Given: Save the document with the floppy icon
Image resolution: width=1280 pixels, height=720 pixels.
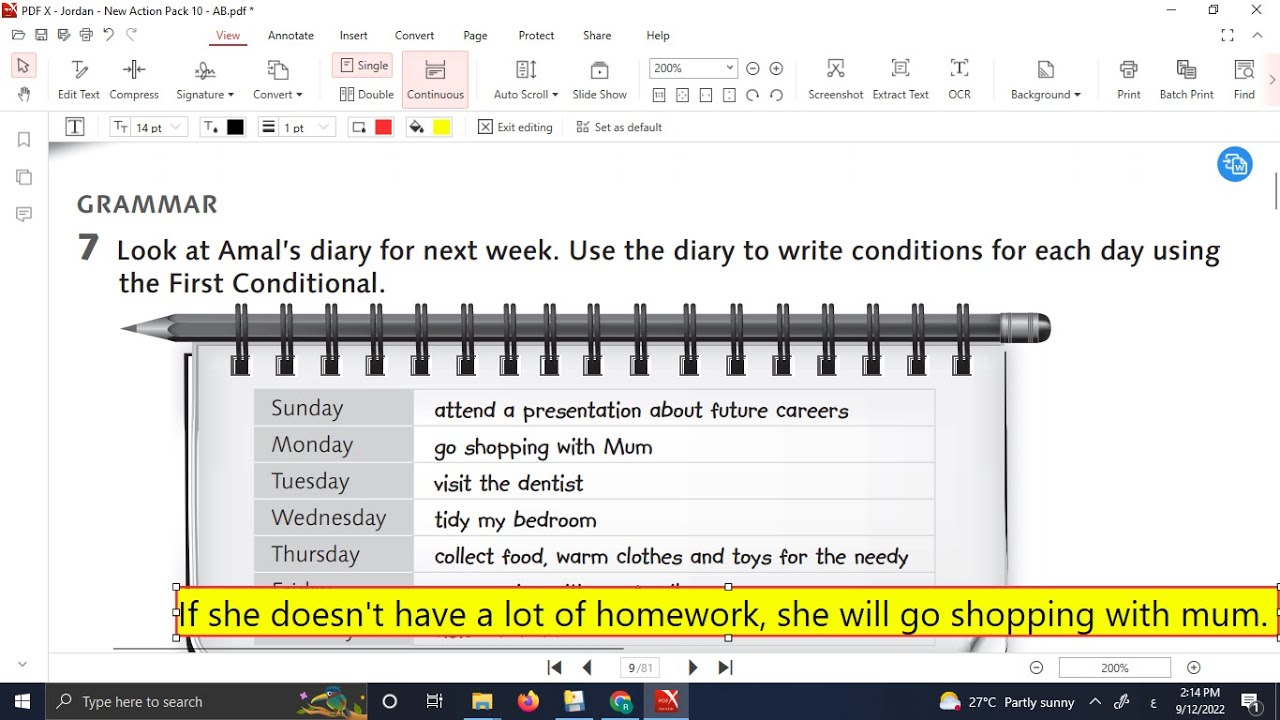Looking at the screenshot, I should point(41,35).
